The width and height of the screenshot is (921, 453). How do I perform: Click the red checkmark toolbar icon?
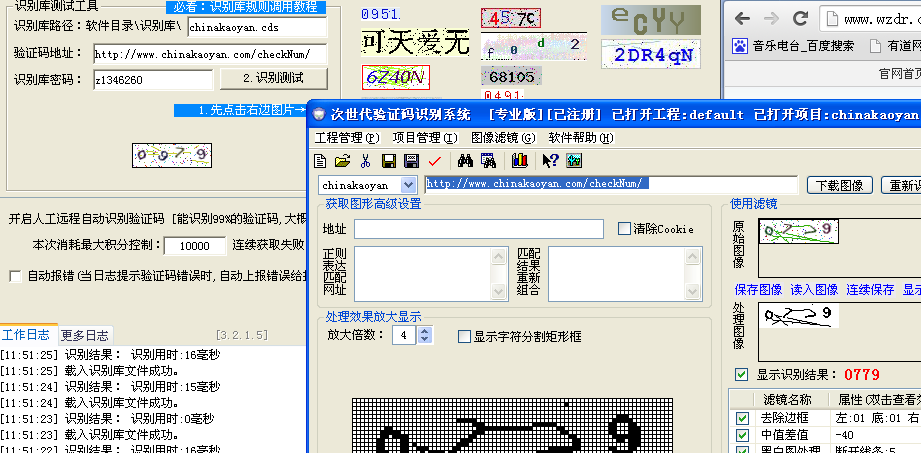[x=435, y=160]
